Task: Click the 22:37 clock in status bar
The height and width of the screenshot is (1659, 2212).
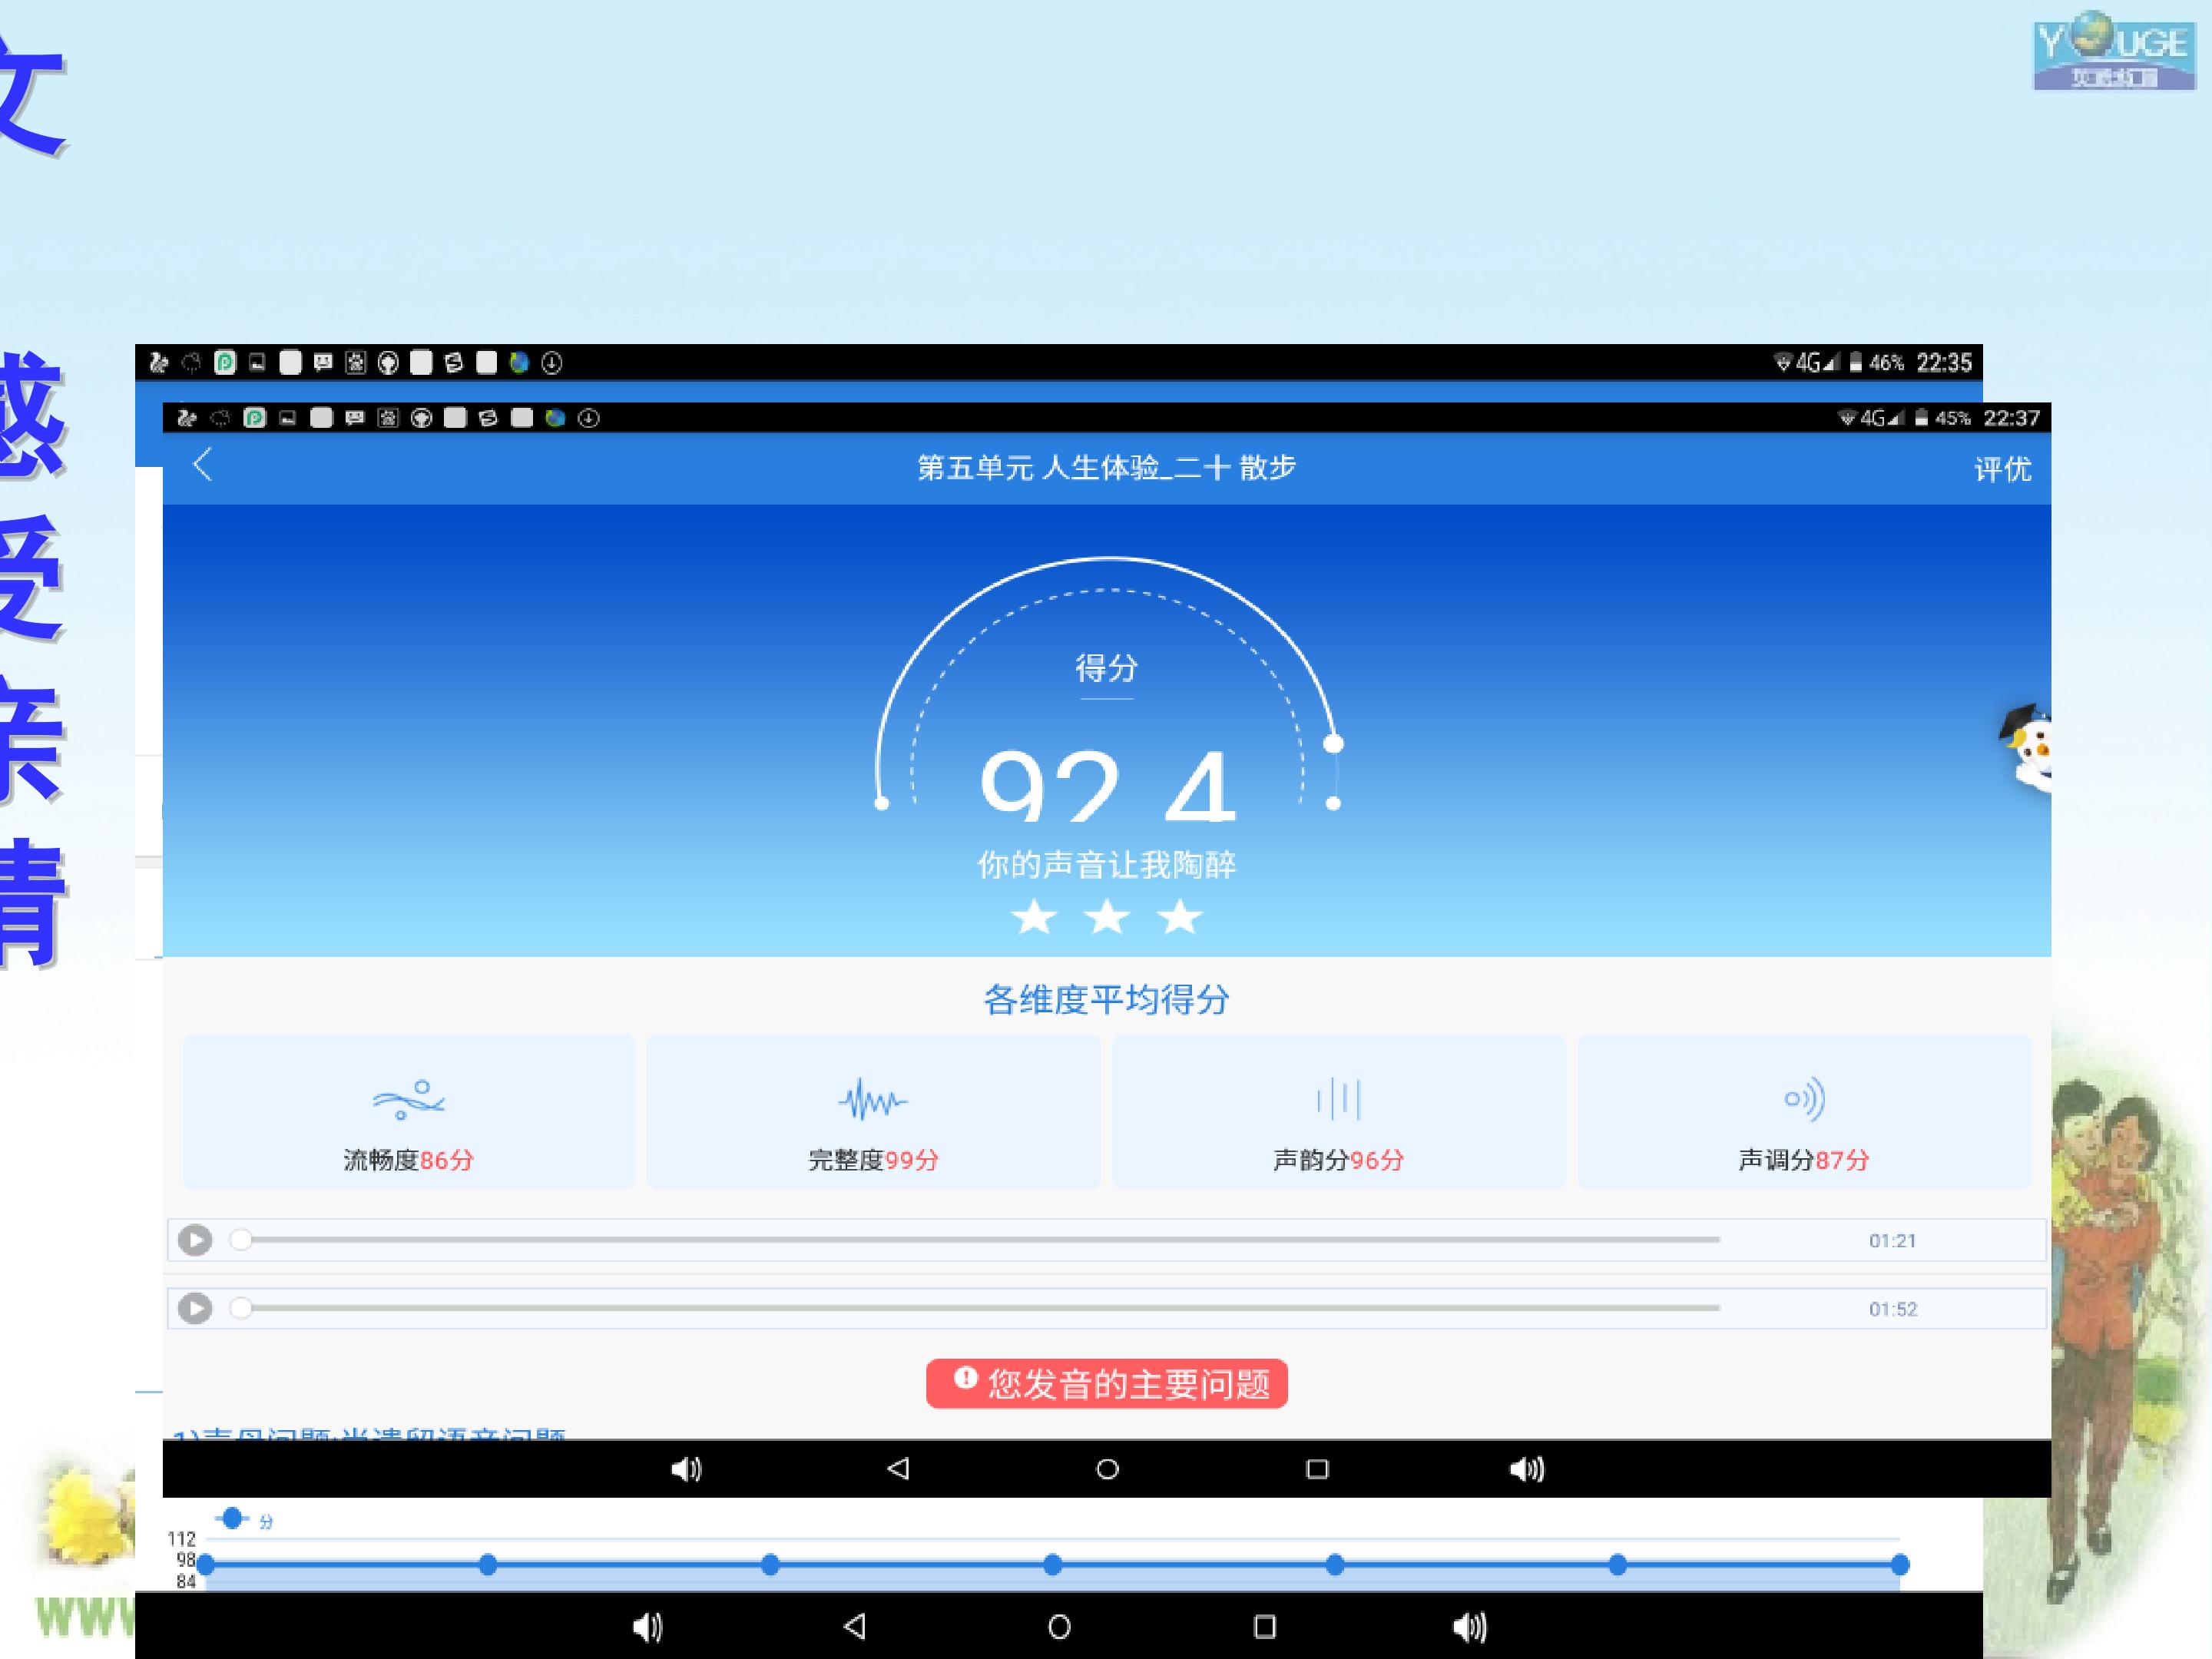Action: (x=2011, y=418)
